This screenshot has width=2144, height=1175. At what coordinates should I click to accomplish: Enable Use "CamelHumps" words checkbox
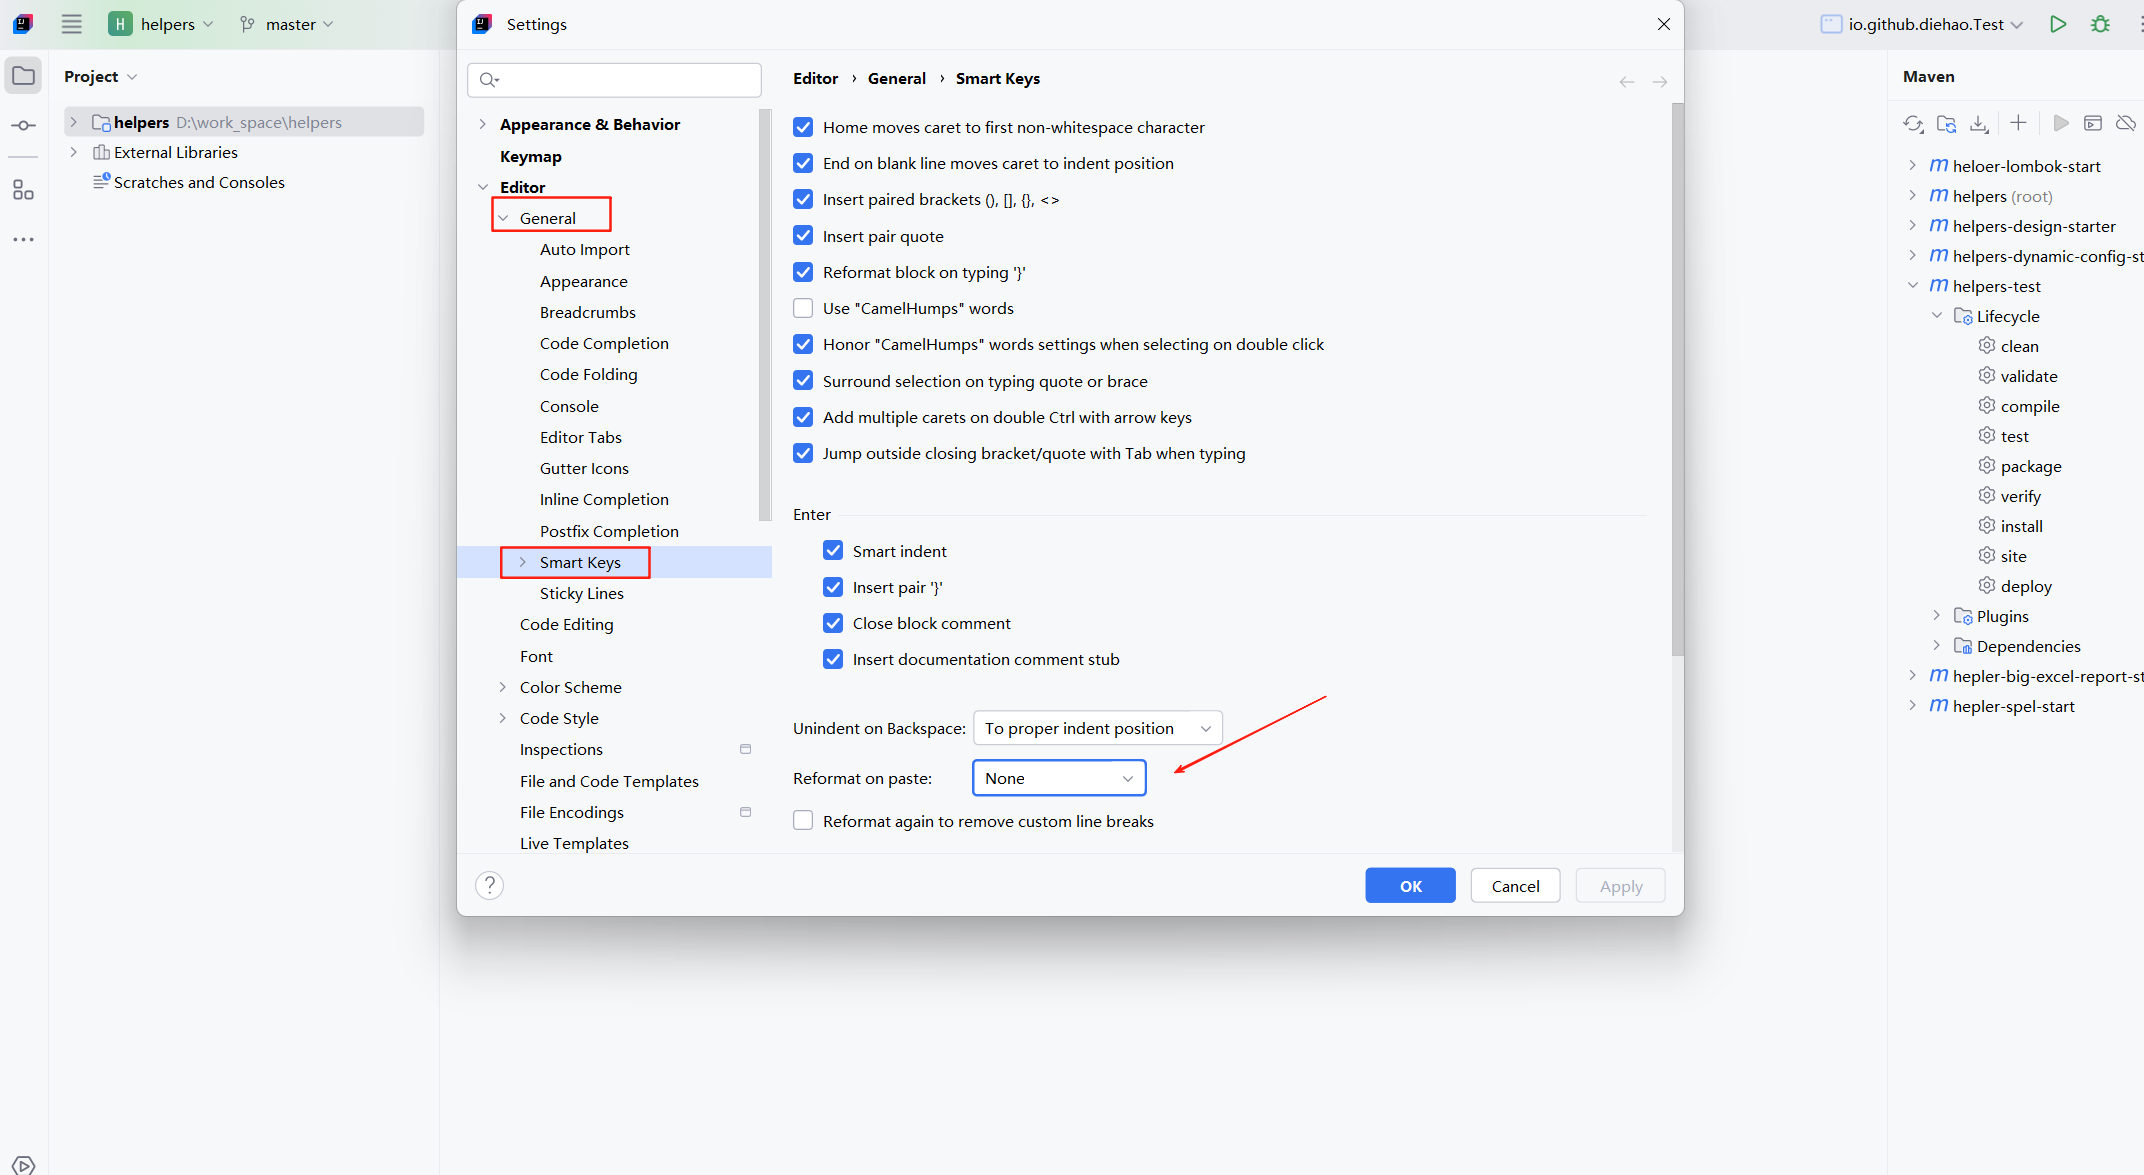803,308
